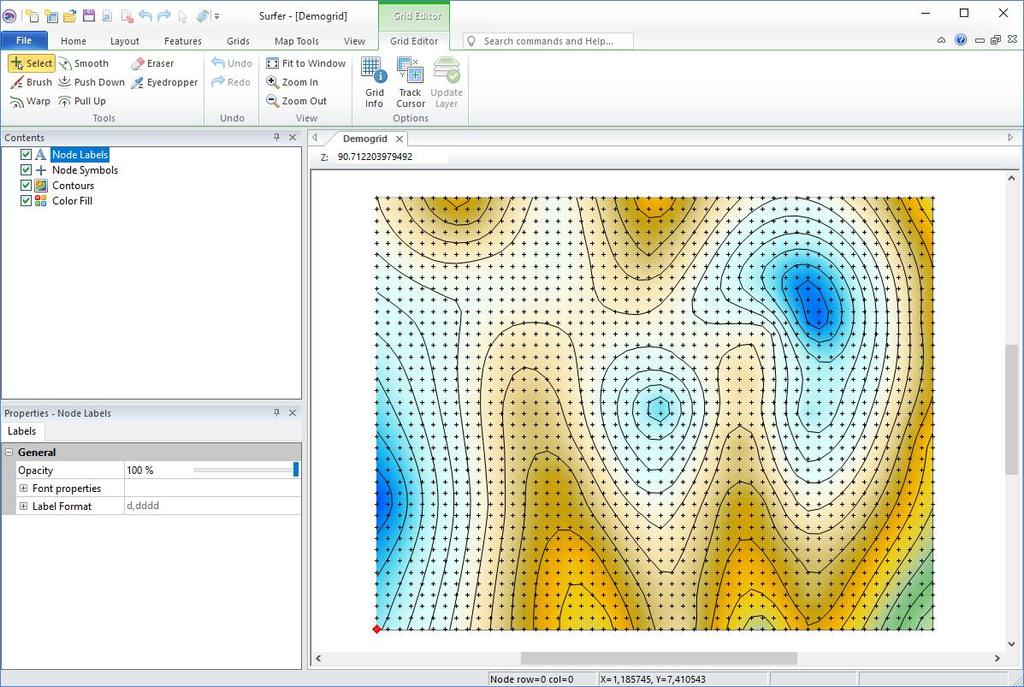The image size is (1024, 687).
Task: Select the Labels tab in Properties
Action: (x=22, y=431)
